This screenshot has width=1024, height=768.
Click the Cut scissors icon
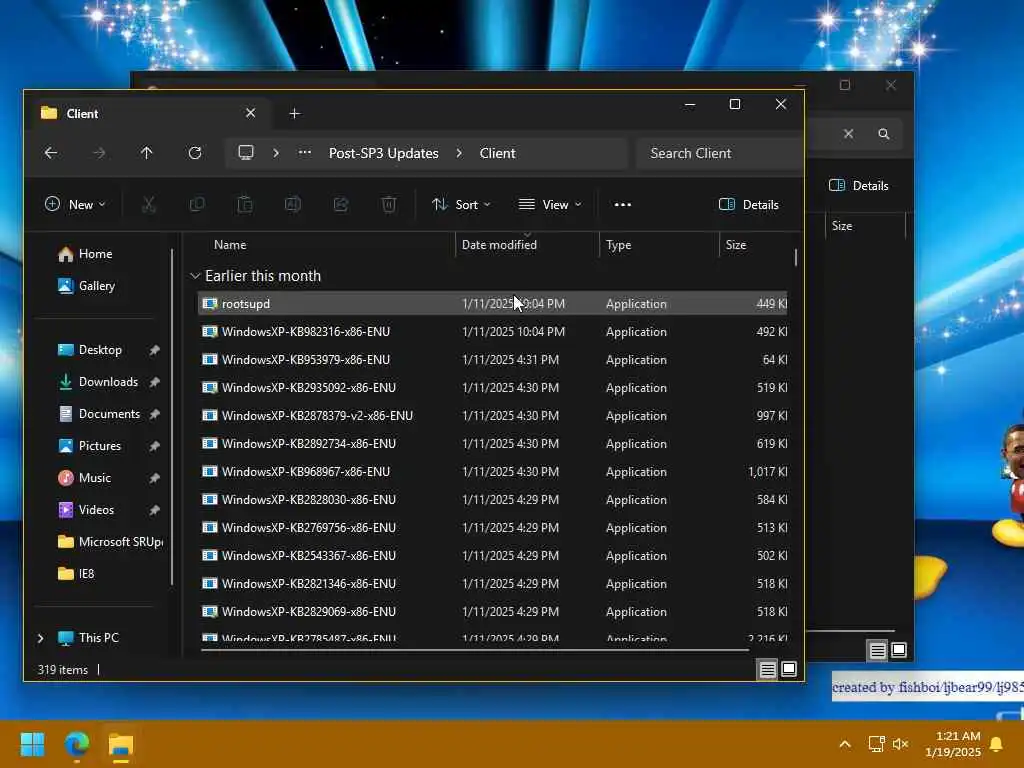pos(149,204)
